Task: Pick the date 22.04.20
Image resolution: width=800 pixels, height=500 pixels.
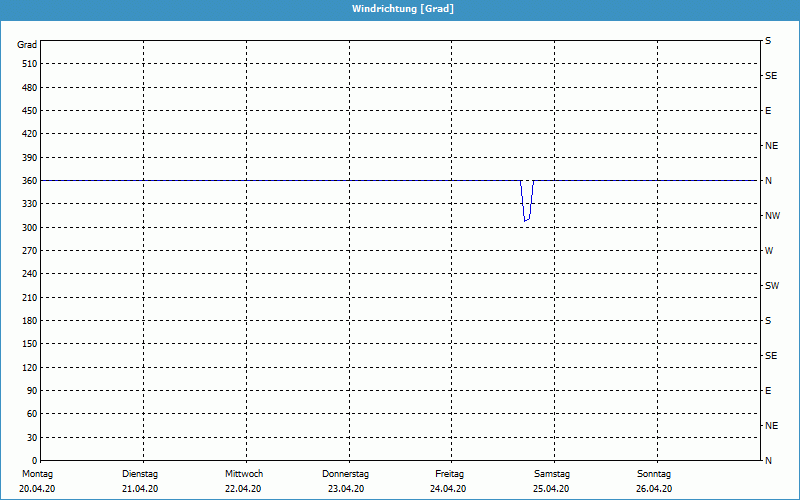Action: click(x=243, y=489)
